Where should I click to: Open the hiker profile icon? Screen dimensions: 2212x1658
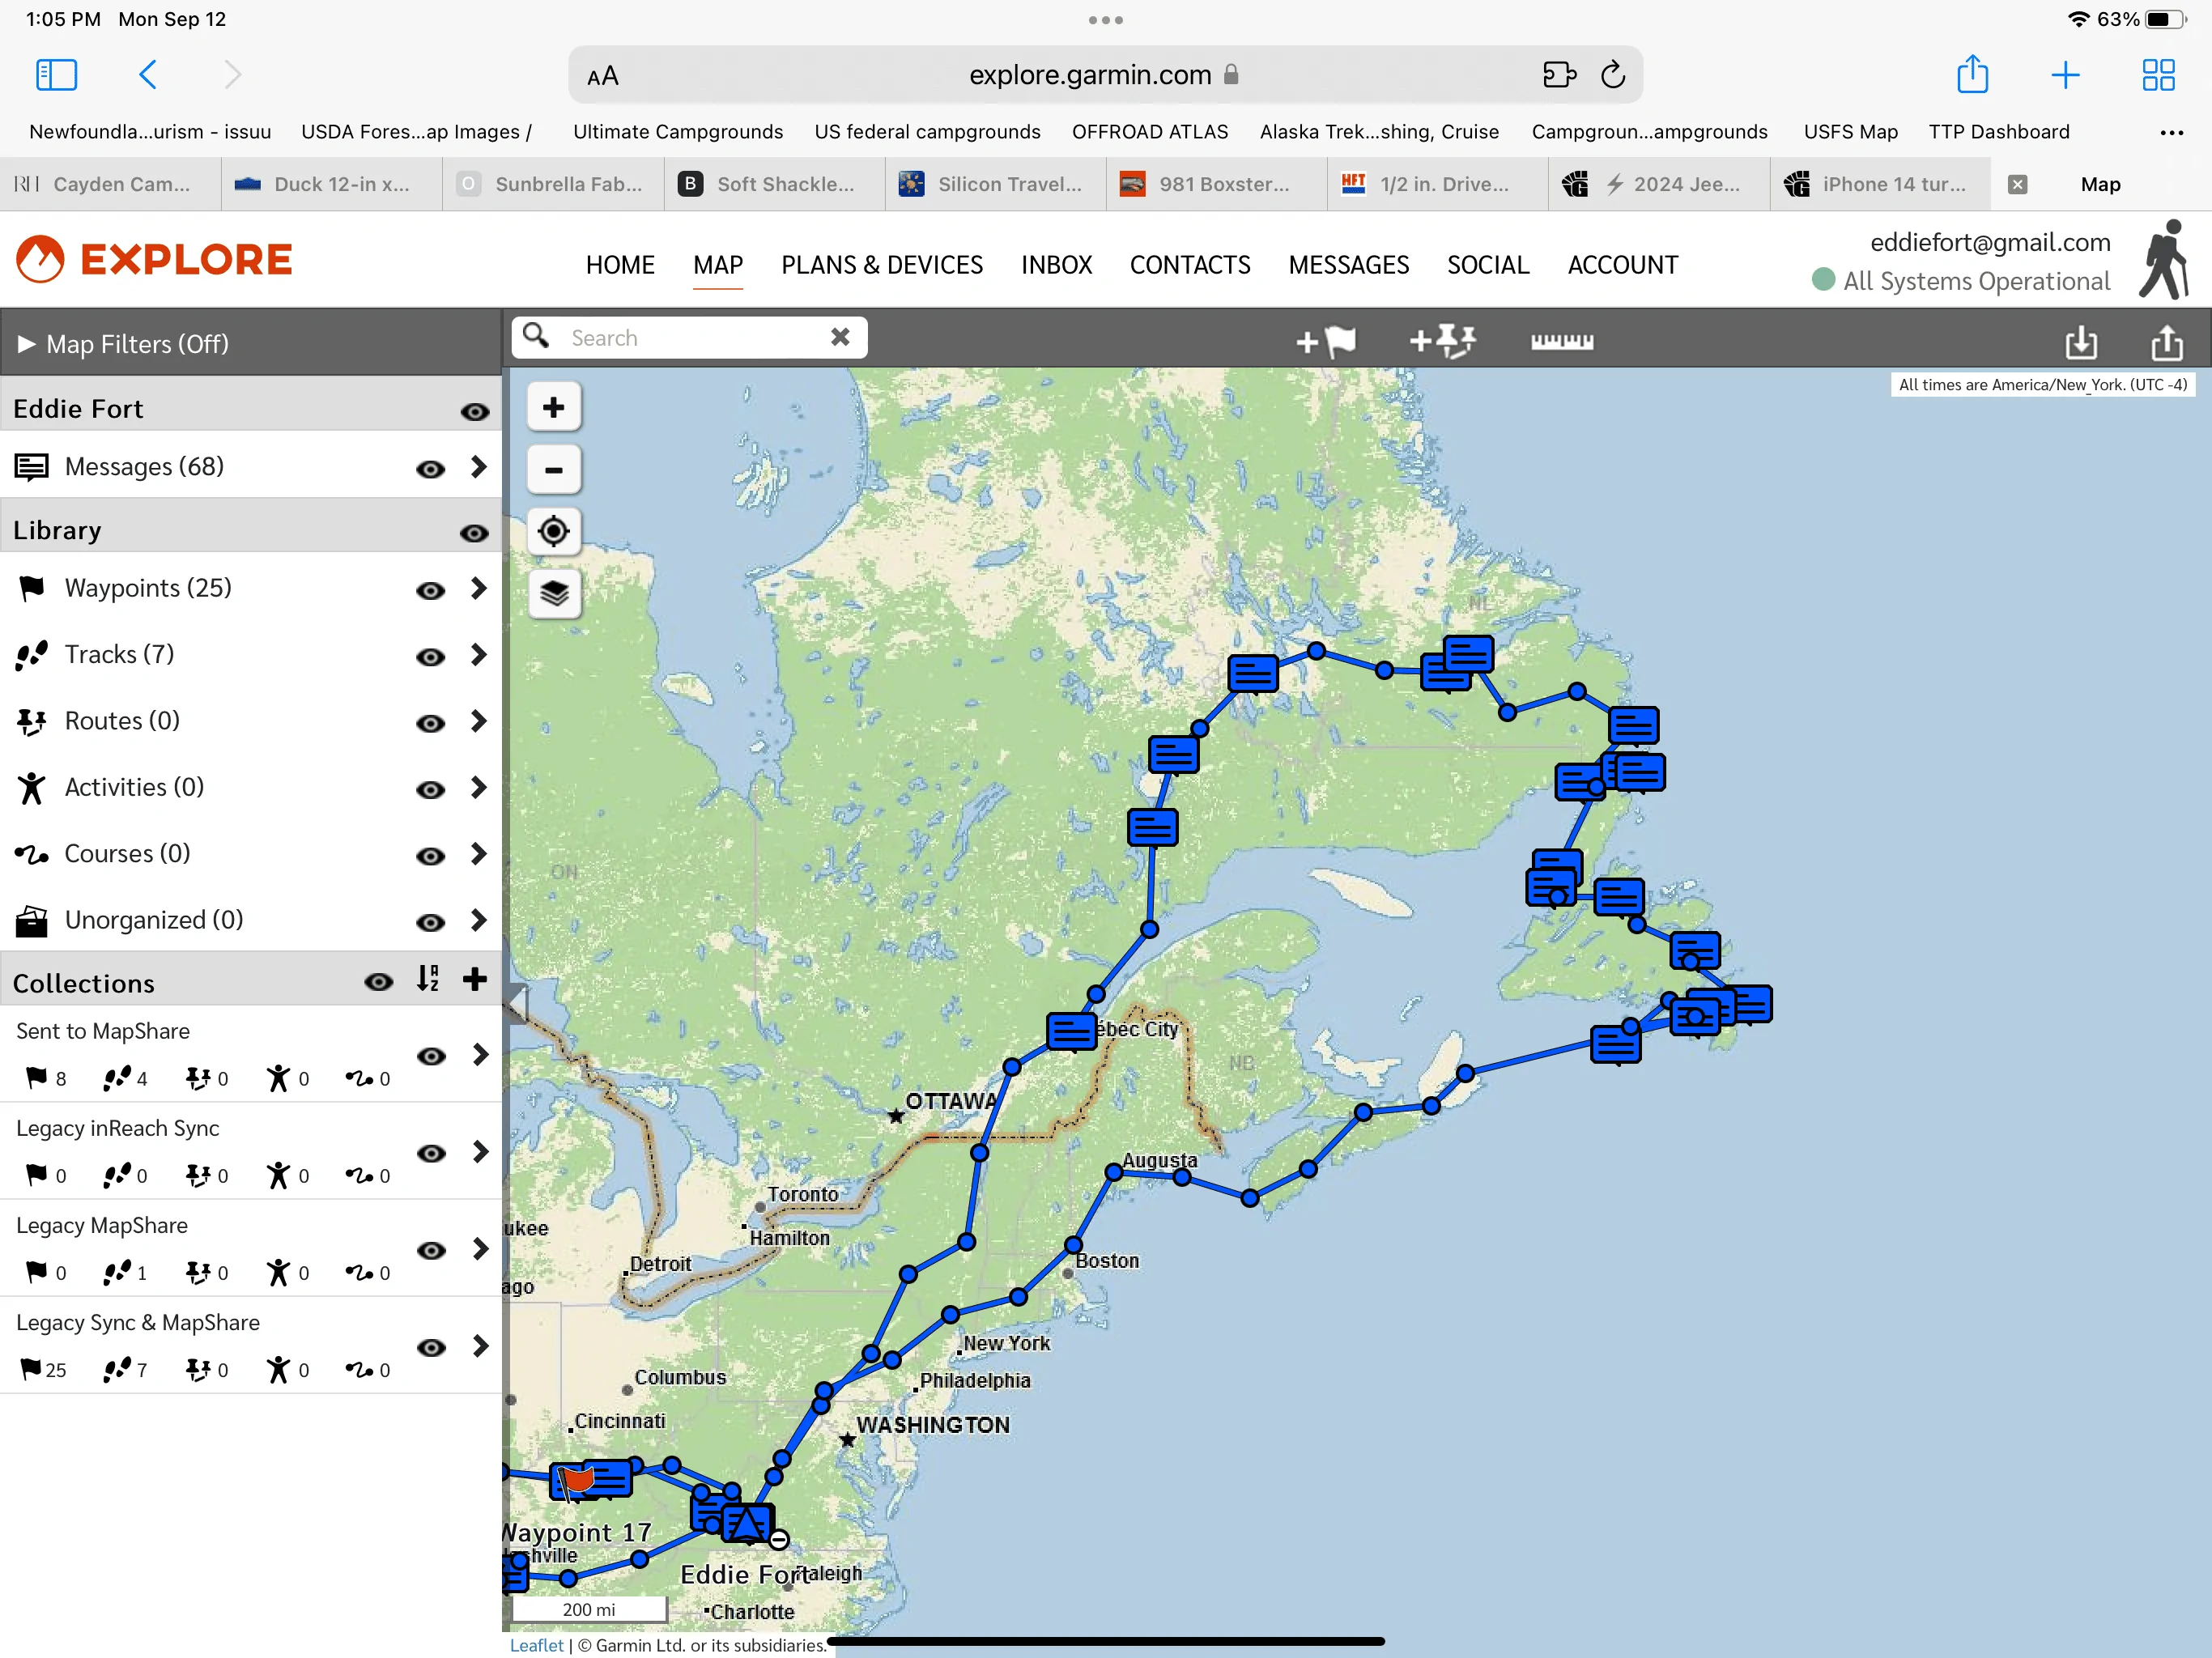tap(2164, 259)
